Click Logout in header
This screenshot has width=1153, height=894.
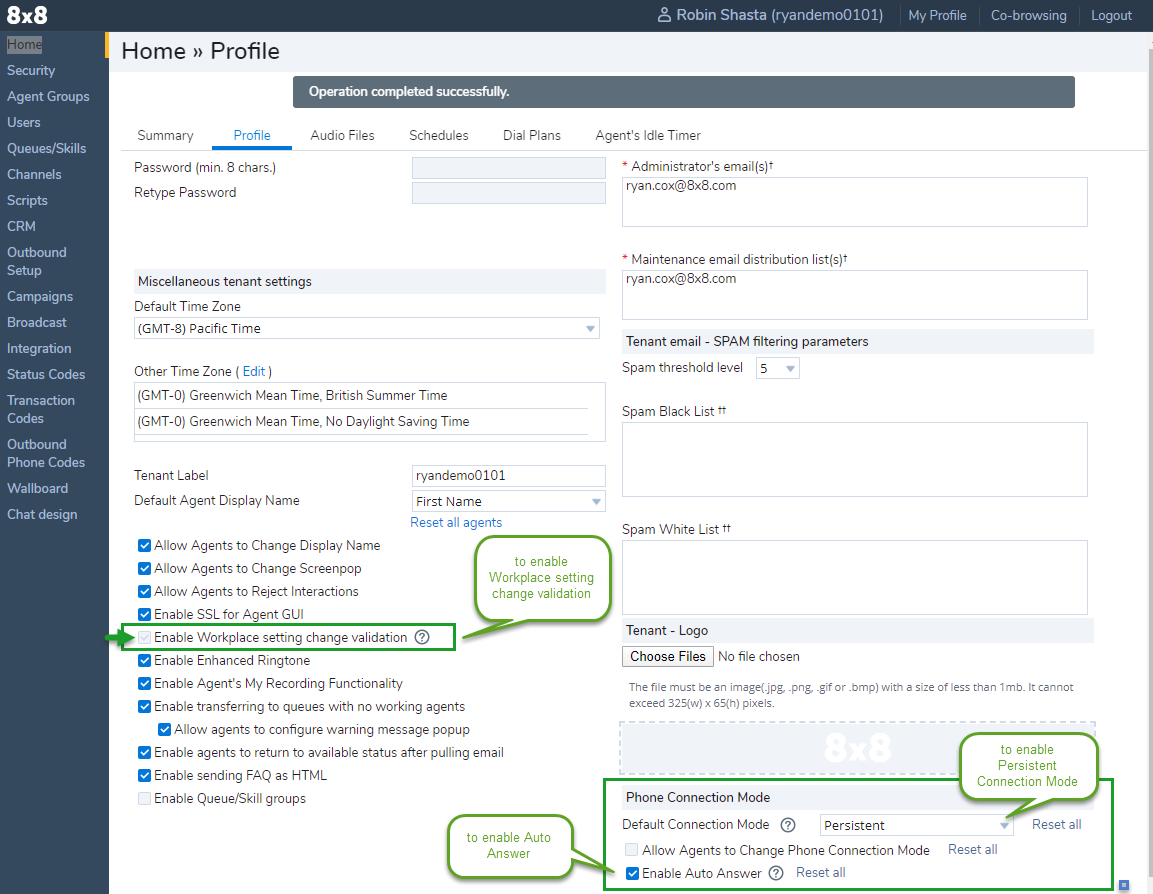point(1111,15)
